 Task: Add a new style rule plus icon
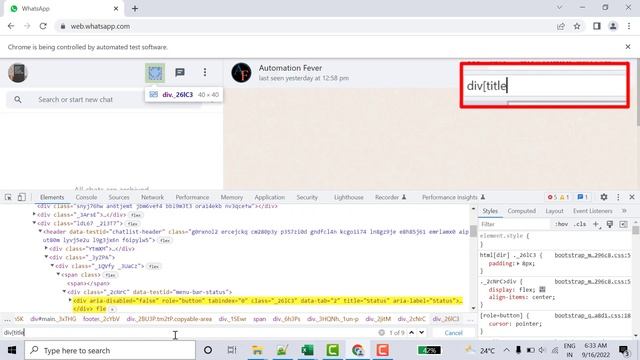(x=596, y=224)
